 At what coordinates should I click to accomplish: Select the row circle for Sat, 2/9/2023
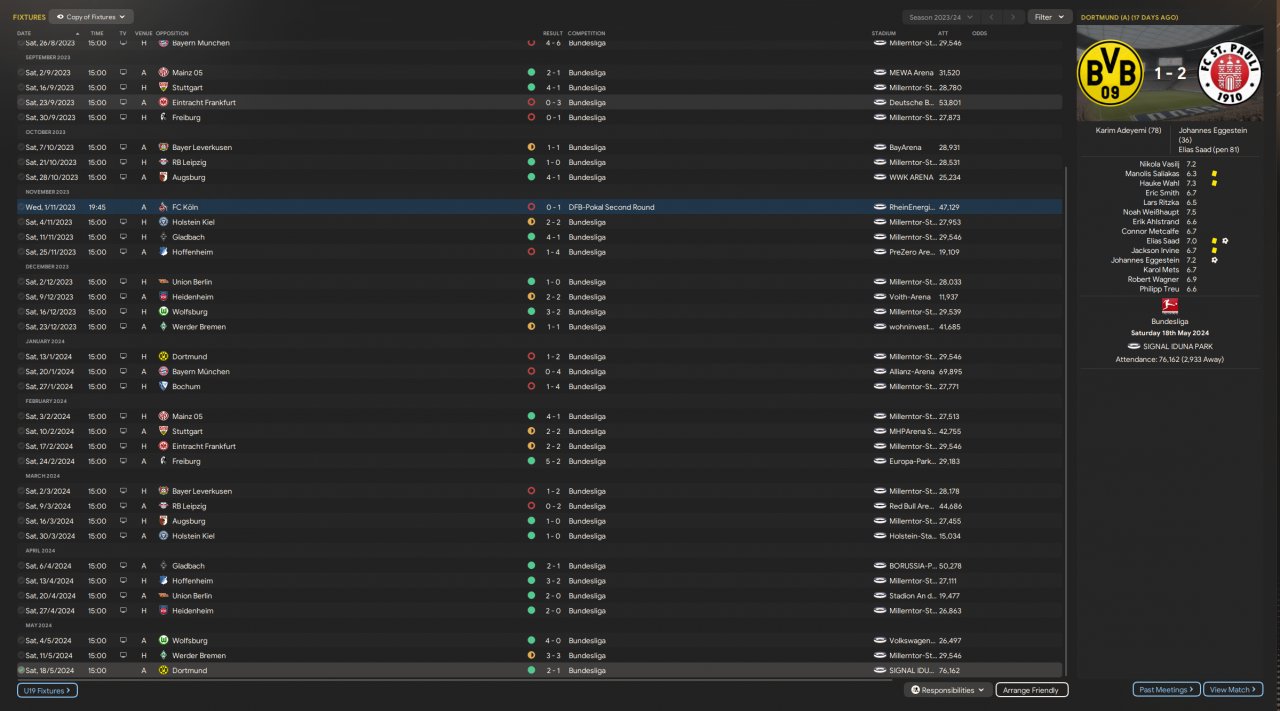pos(21,72)
